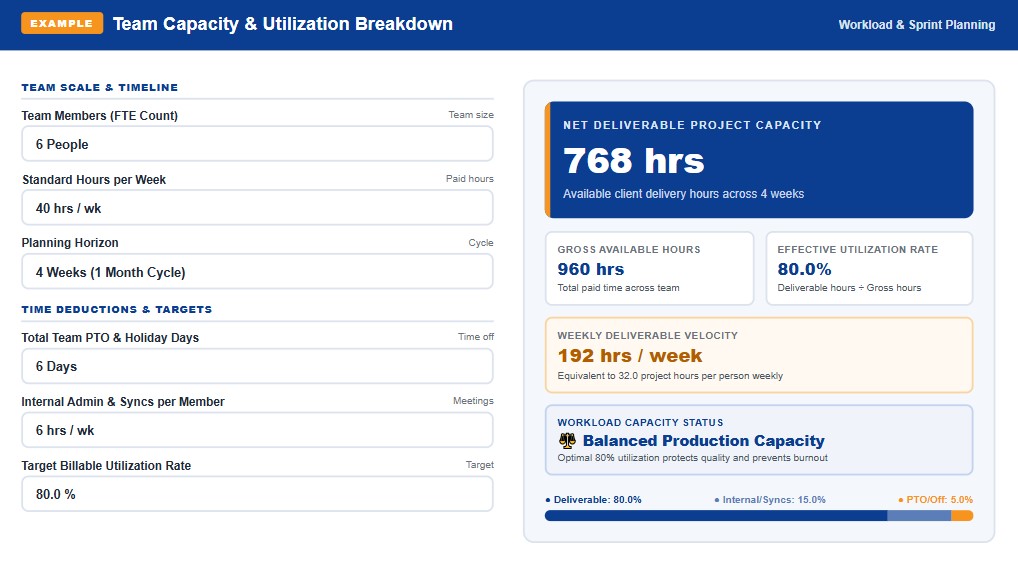The height and width of the screenshot is (567, 1018).
Task: Click the balance scales icon in capacity status
Action: coord(567,440)
